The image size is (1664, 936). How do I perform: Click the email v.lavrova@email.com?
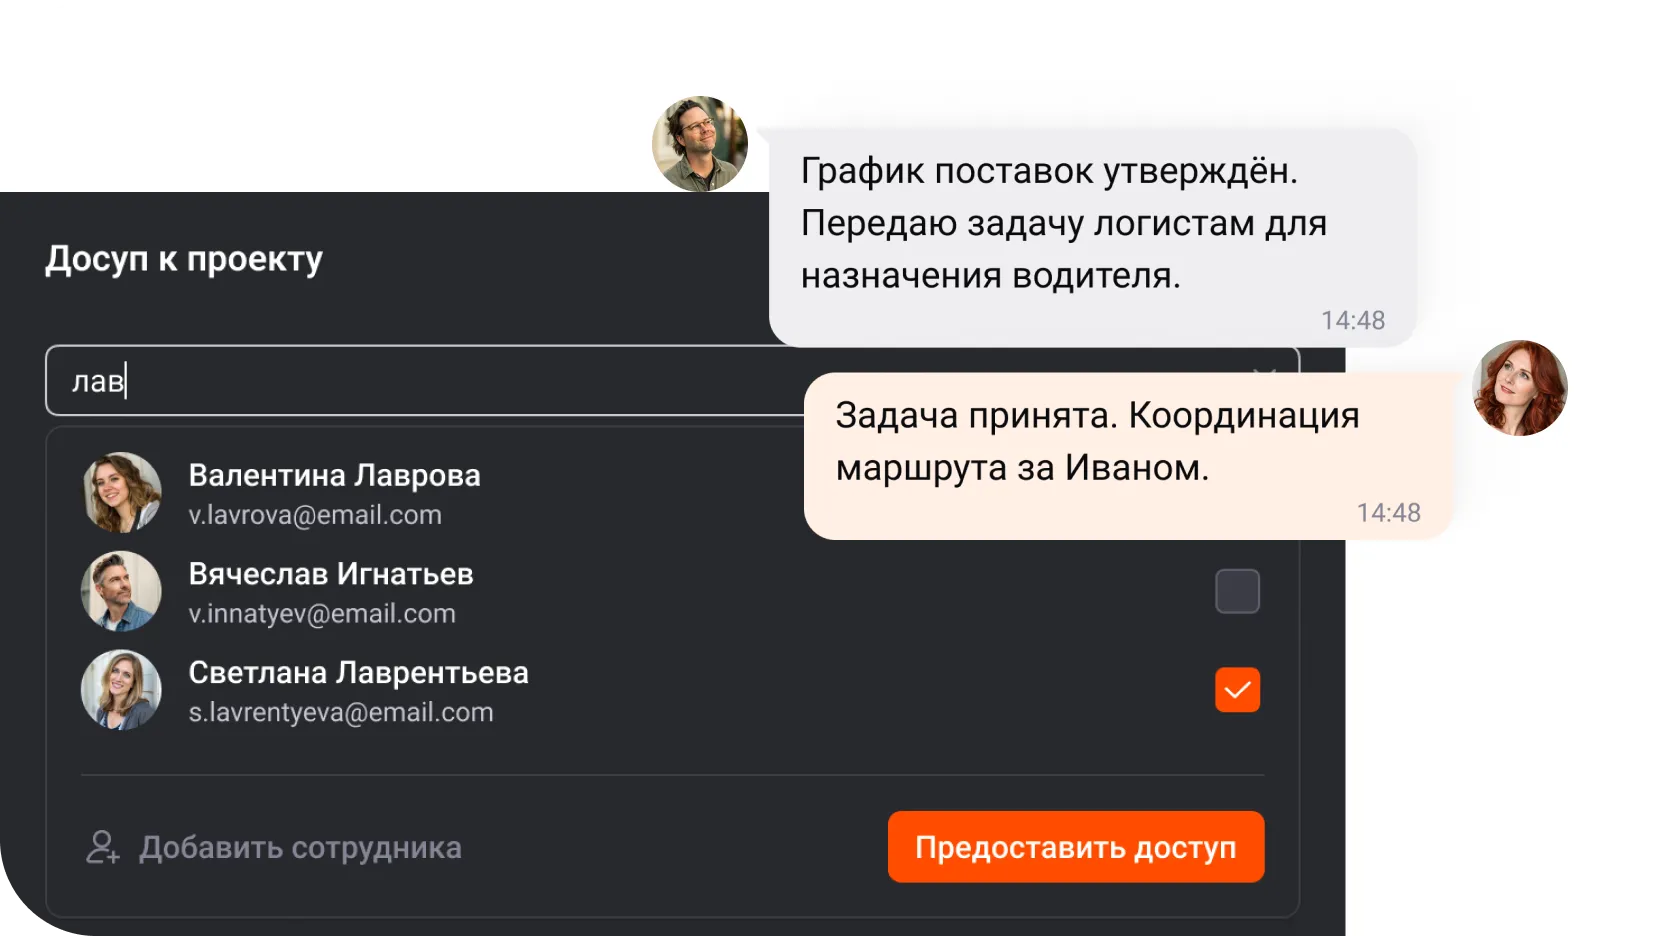[315, 515]
